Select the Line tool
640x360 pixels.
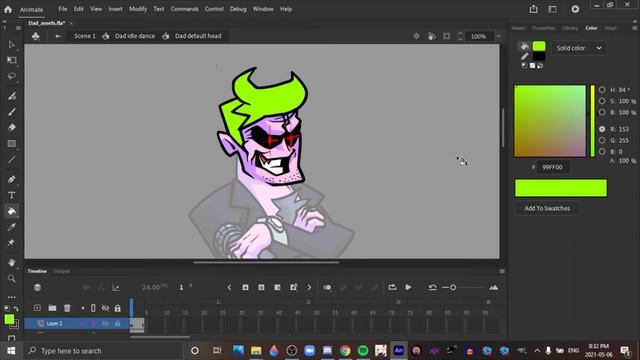(12, 160)
